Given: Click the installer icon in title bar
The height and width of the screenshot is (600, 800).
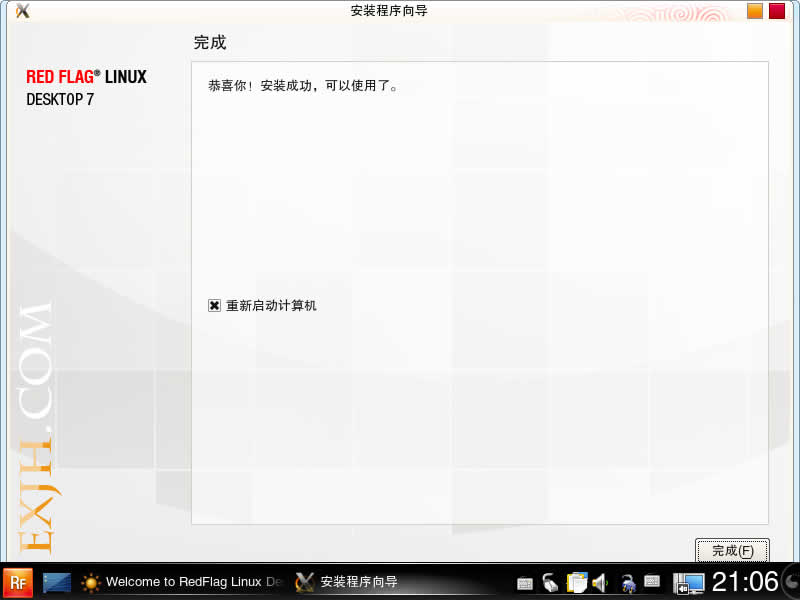Looking at the screenshot, I should (x=23, y=11).
